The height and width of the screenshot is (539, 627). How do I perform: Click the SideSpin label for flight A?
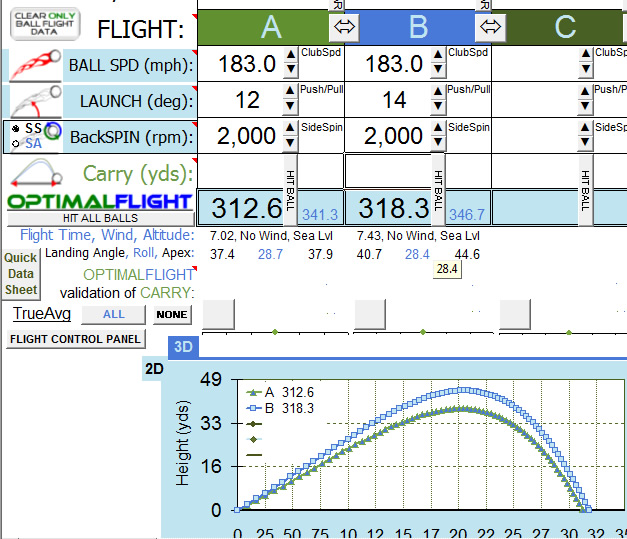tap(321, 127)
